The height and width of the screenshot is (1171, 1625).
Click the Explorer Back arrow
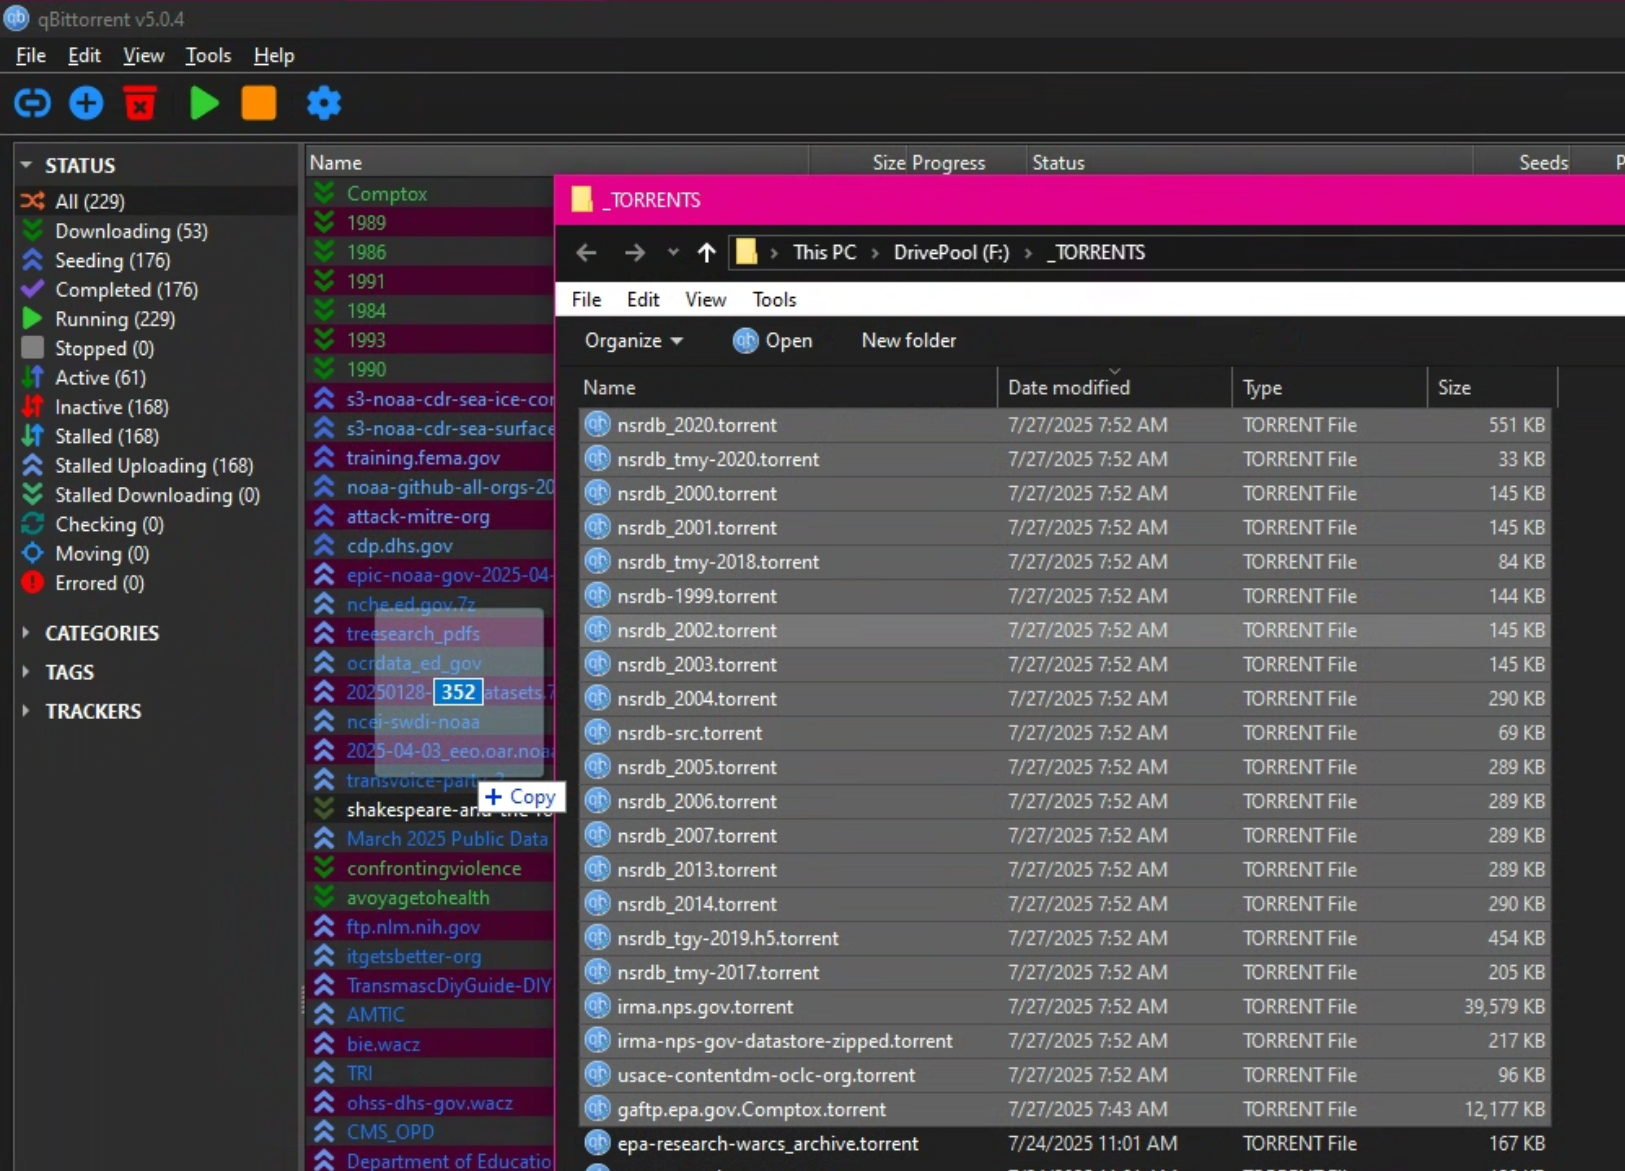[x=586, y=253]
